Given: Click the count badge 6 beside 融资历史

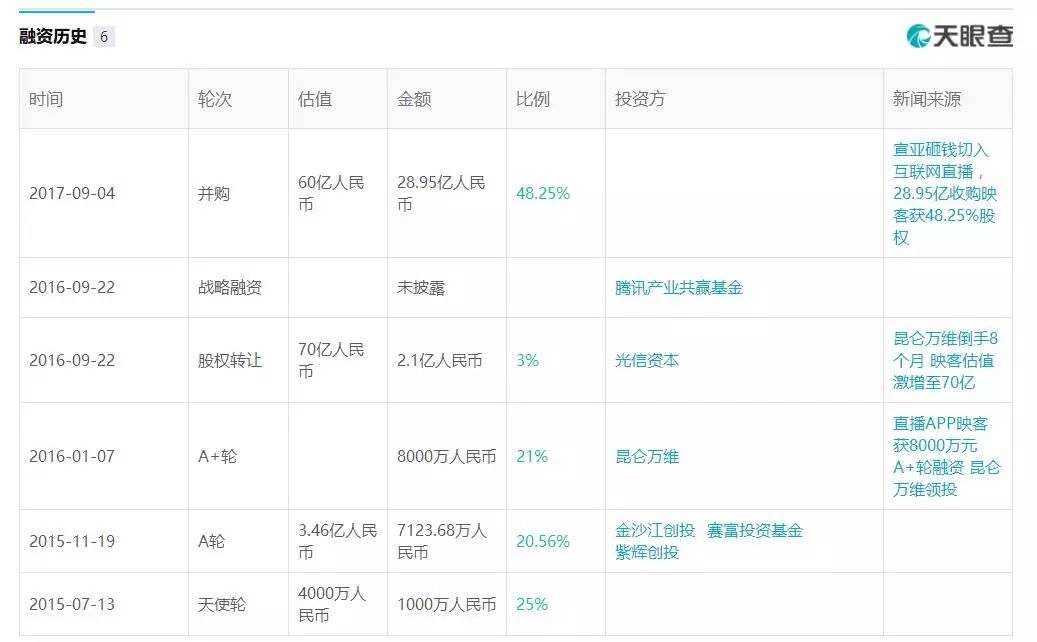Looking at the screenshot, I should click(x=104, y=36).
